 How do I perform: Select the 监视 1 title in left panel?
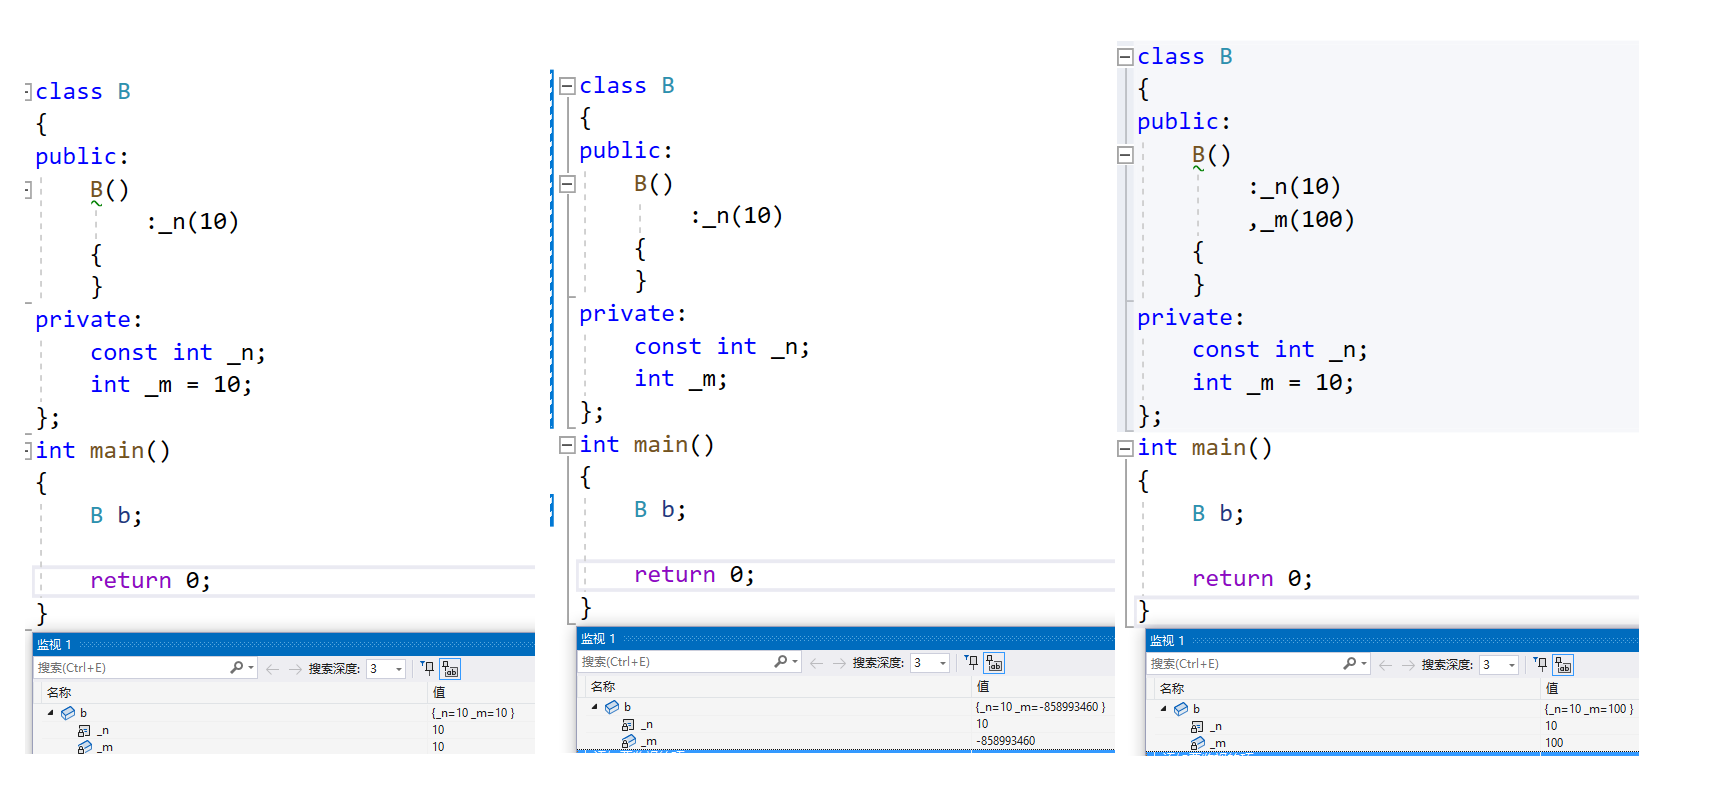[54, 645]
